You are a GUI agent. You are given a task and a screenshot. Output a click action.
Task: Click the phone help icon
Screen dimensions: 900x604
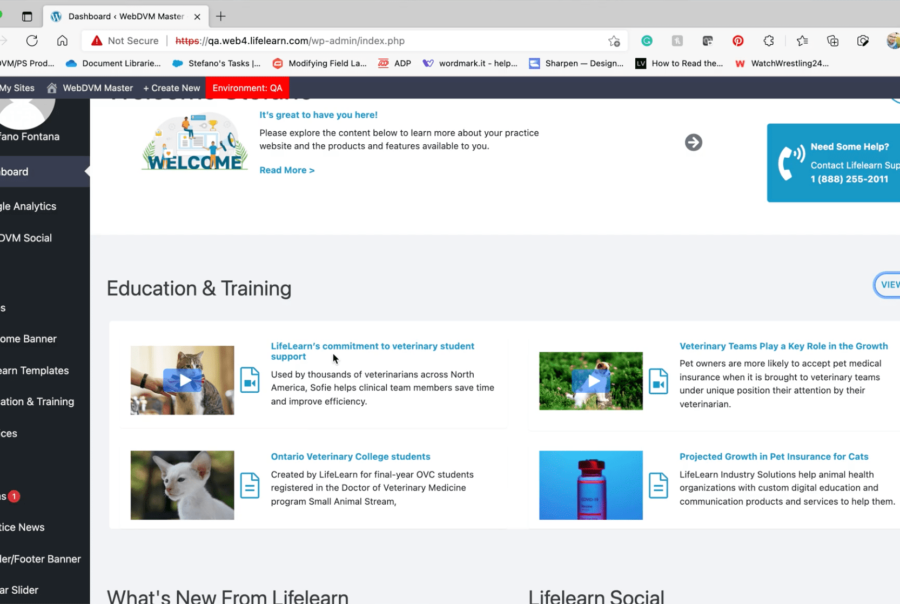click(x=791, y=164)
